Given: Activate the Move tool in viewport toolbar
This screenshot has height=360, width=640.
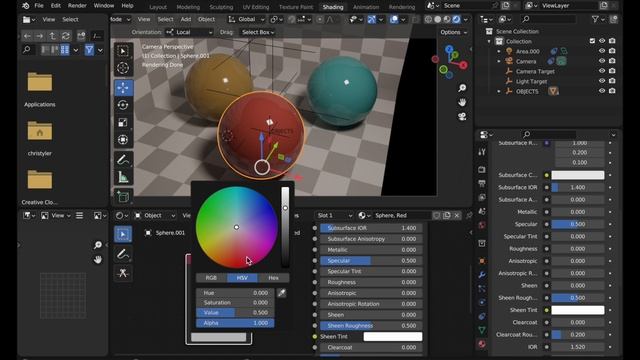Looking at the screenshot, I should point(123,87).
